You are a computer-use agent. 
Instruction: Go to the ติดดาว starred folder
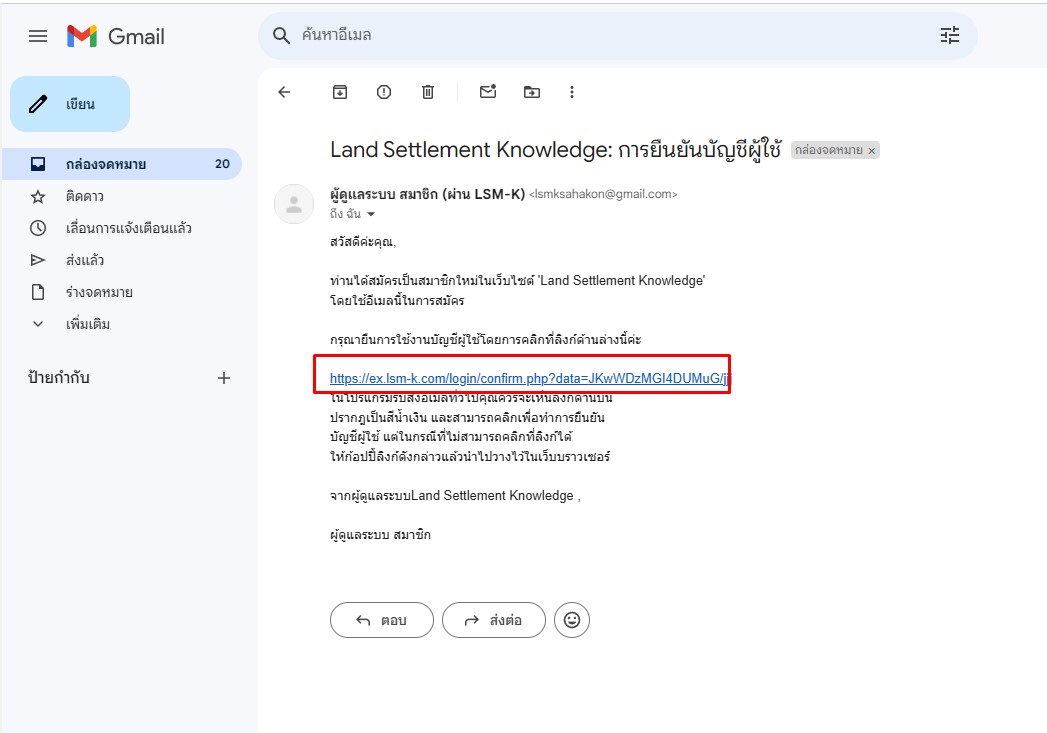[85, 196]
